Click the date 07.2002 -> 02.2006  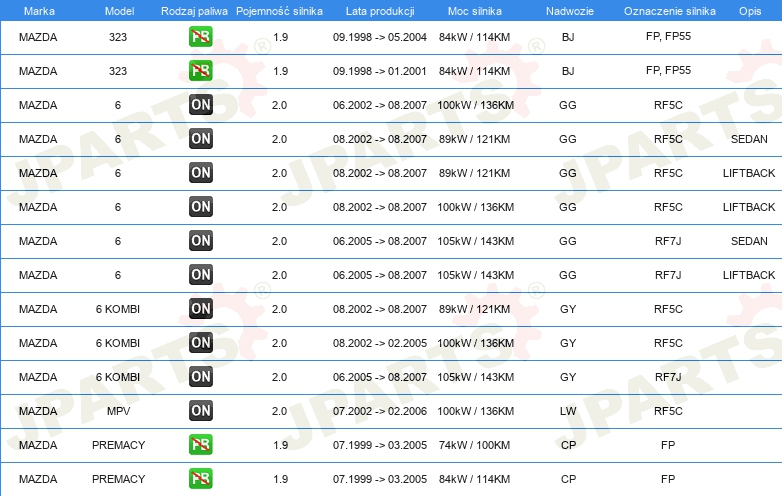[x=380, y=411]
